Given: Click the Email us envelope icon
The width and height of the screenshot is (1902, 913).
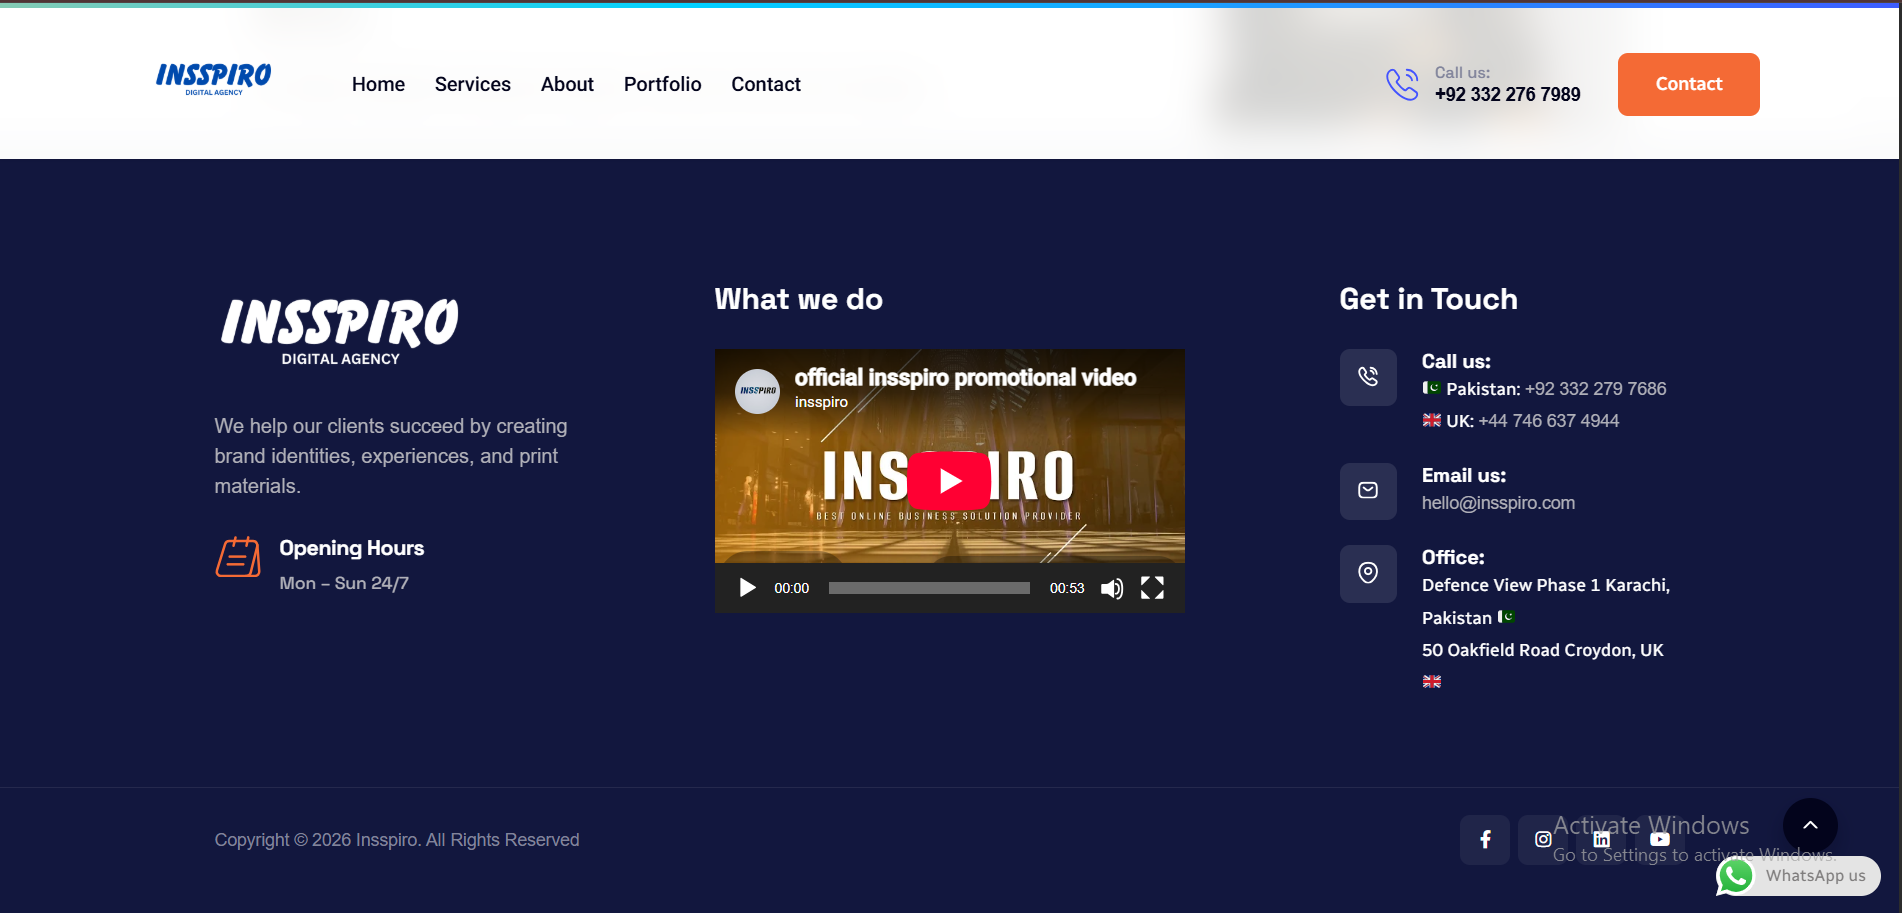Looking at the screenshot, I should [x=1368, y=491].
